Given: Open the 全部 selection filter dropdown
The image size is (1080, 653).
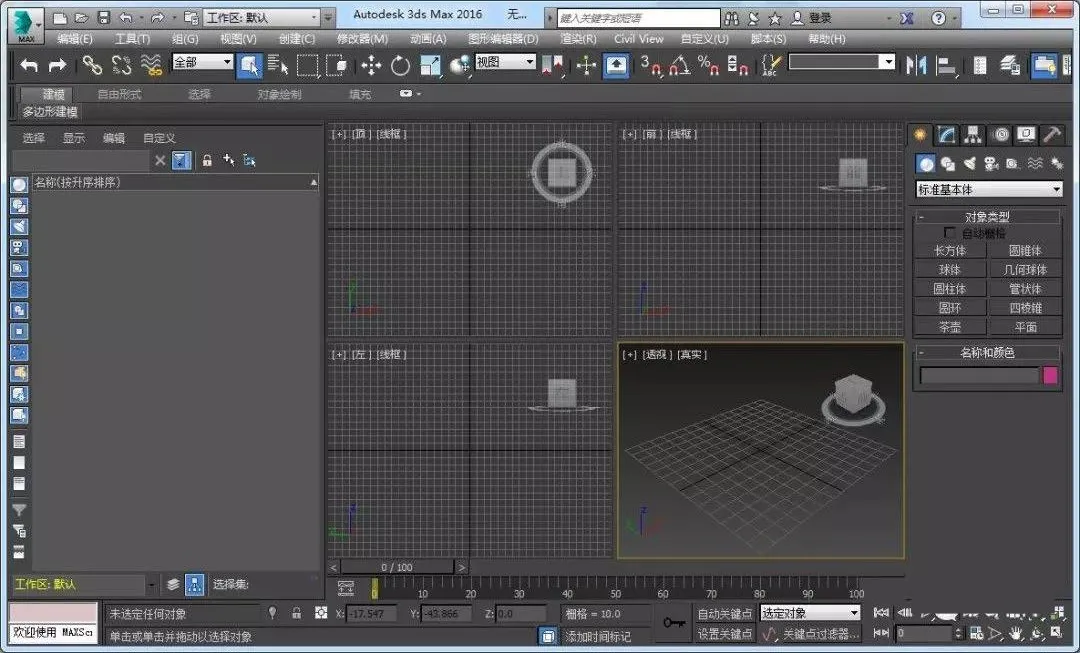Looking at the screenshot, I should coord(202,63).
